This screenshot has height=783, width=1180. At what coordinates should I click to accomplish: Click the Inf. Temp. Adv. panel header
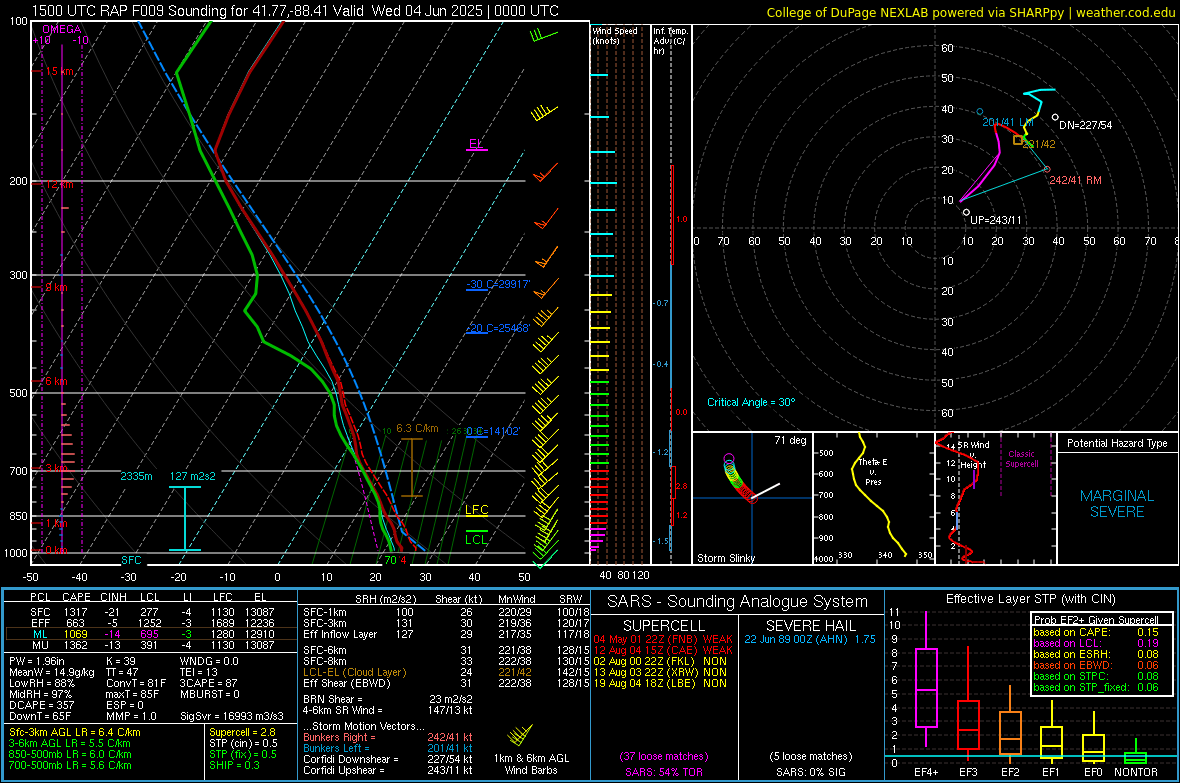coord(670,41)
